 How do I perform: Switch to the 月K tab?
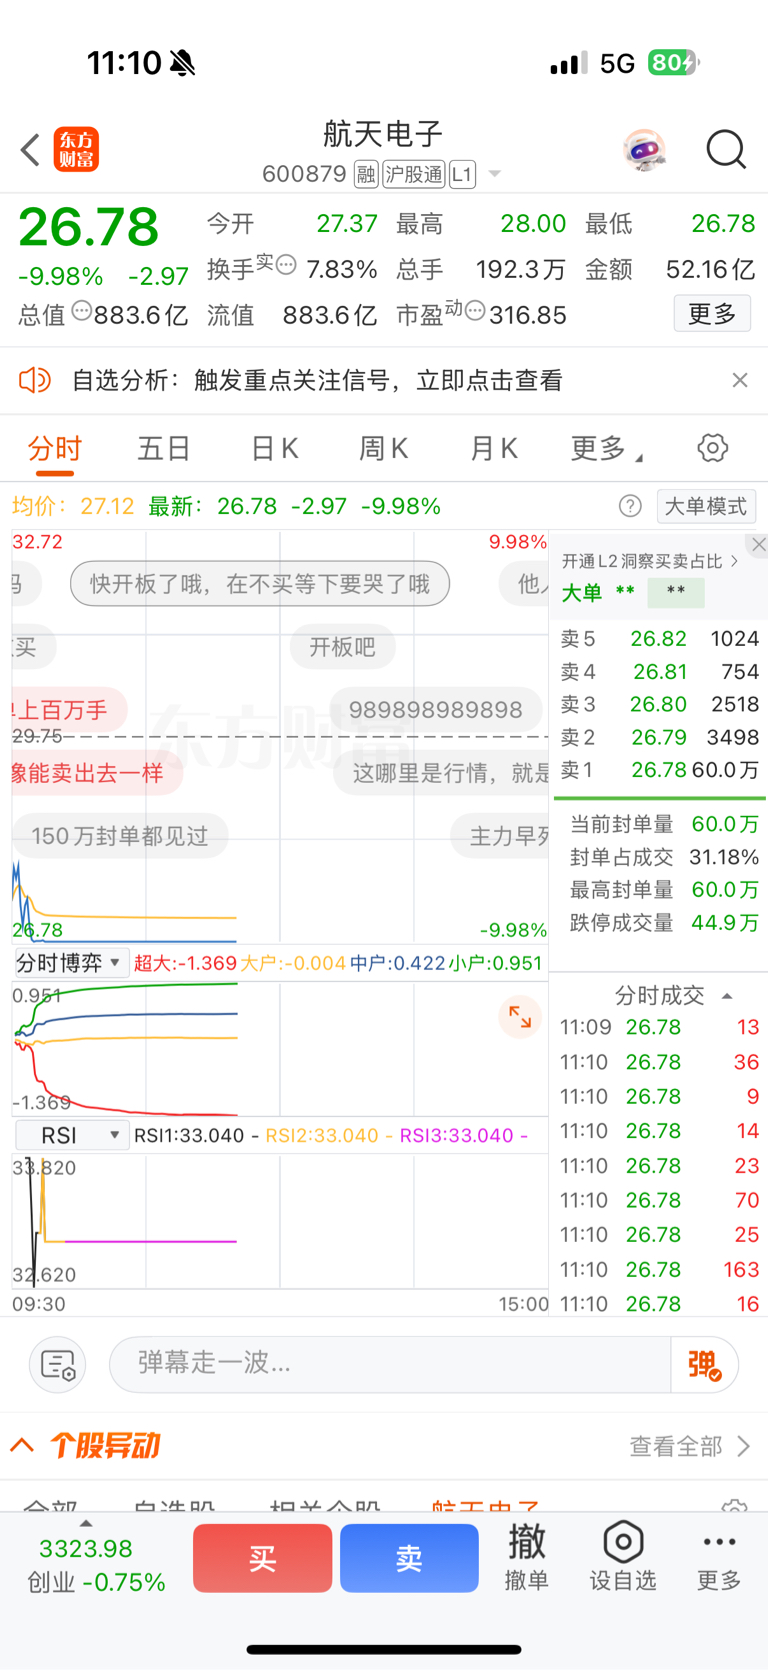(494, 448)
